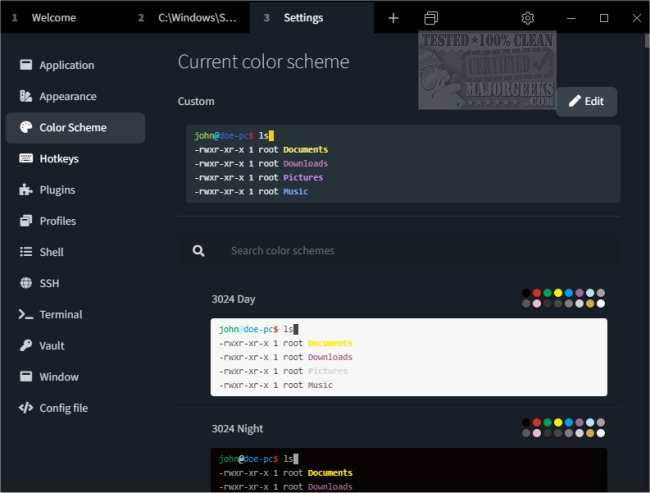Click the settings gear in title bar

(x=528, y=18)
